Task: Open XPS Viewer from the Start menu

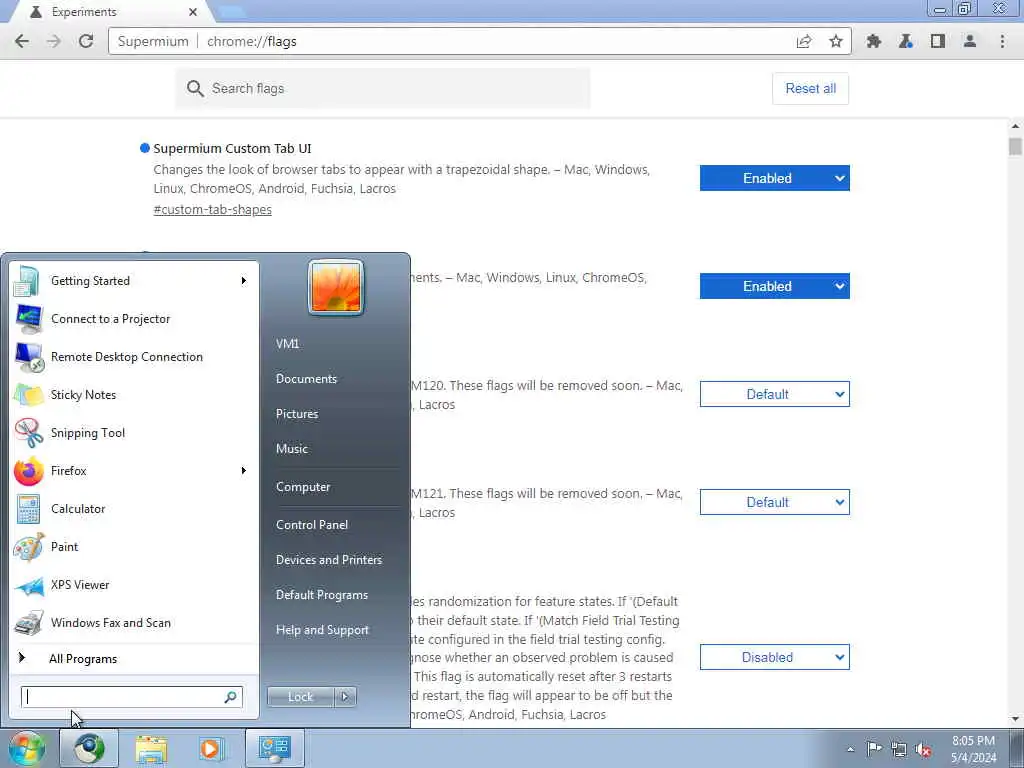Action: click(x=134, y=584)
